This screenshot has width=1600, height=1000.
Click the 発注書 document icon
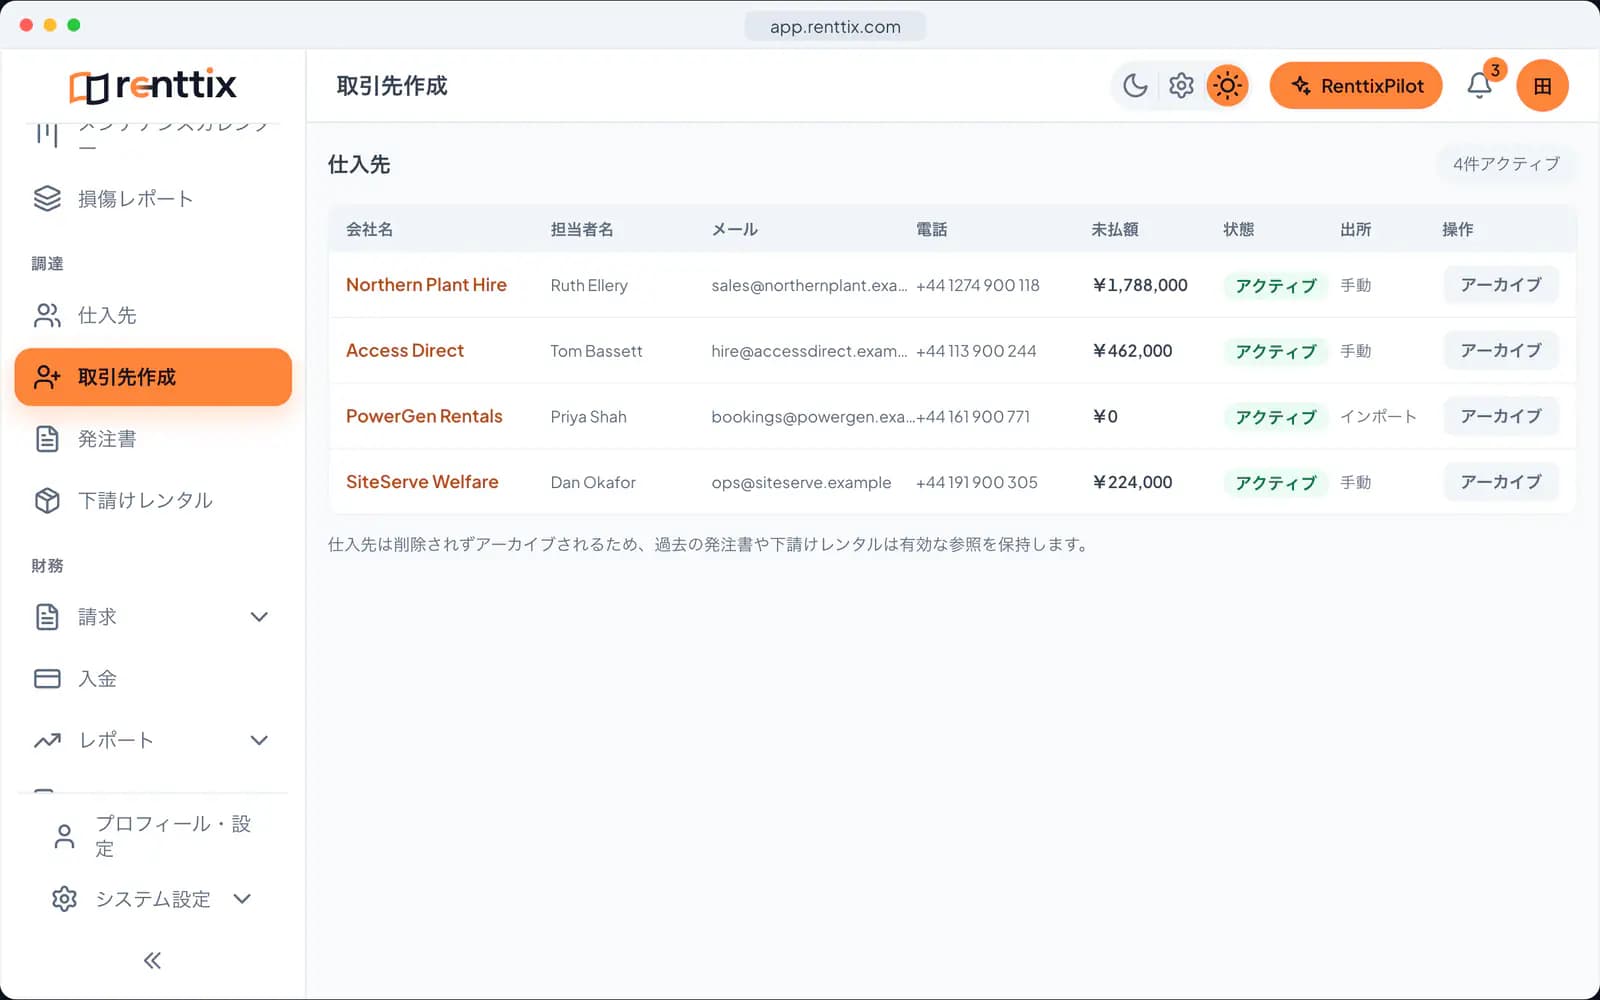[x=47, y=439]
